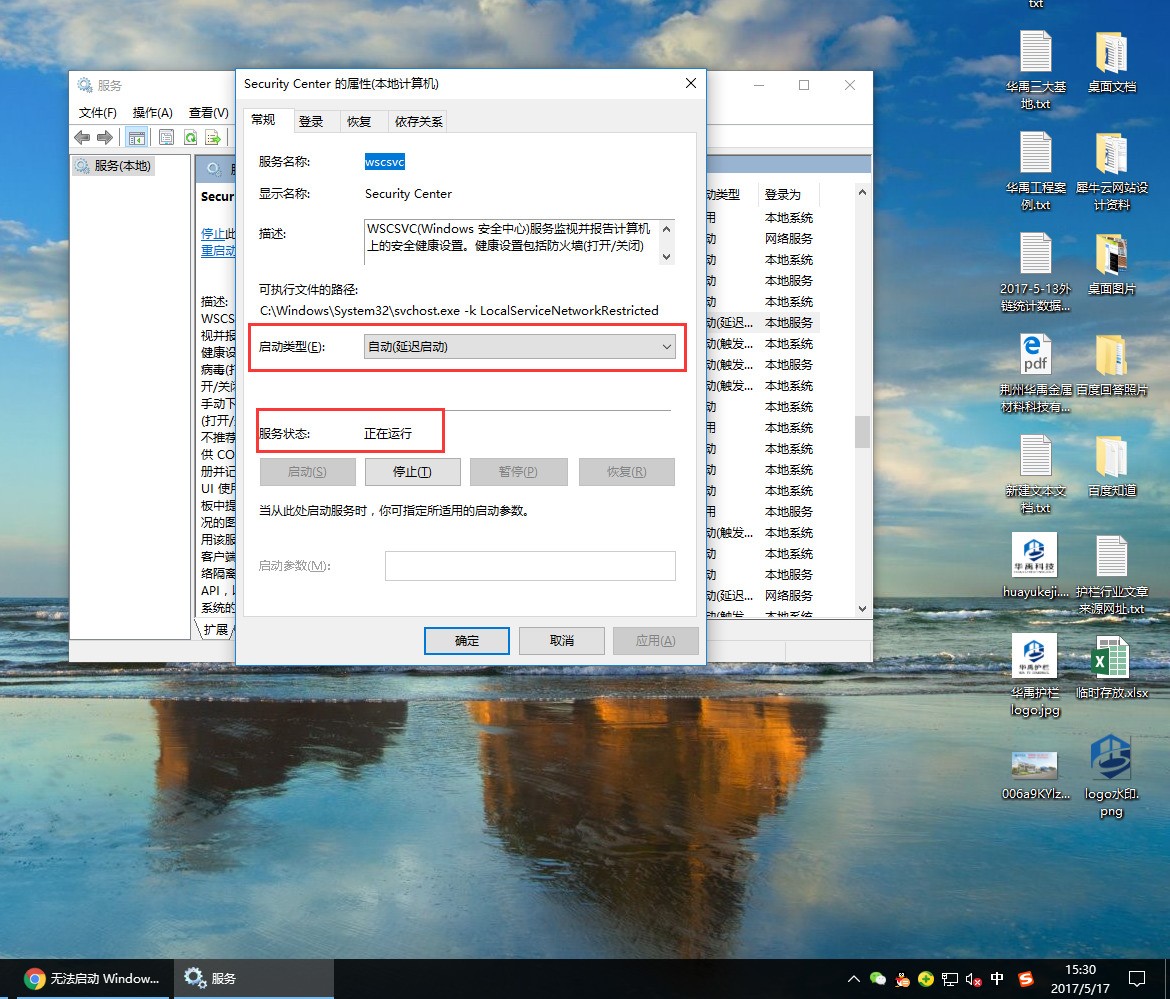Viewport: 1170px width, 999px height.
Task: Click the 确定 button
Action: click(x=467, y=641)
